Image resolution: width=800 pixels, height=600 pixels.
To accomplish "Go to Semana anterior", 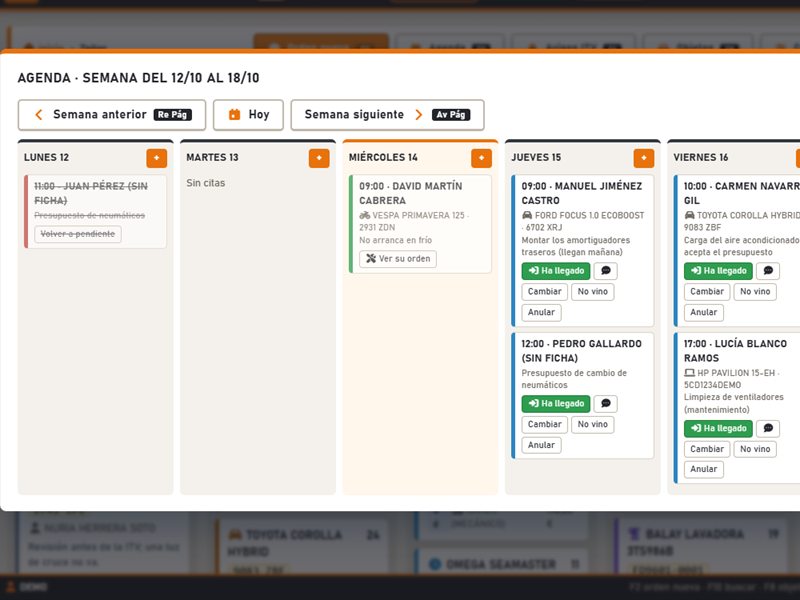I will point(112,115).
